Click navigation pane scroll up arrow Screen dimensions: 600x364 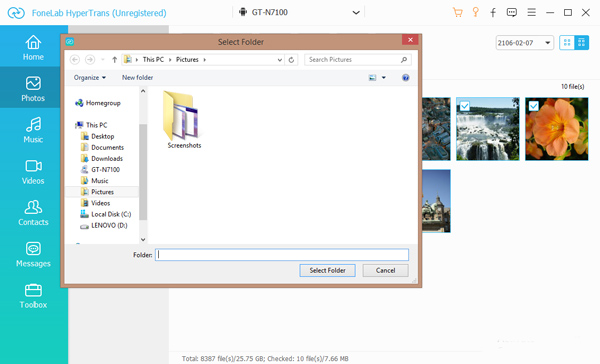click(x=143, y=91)
